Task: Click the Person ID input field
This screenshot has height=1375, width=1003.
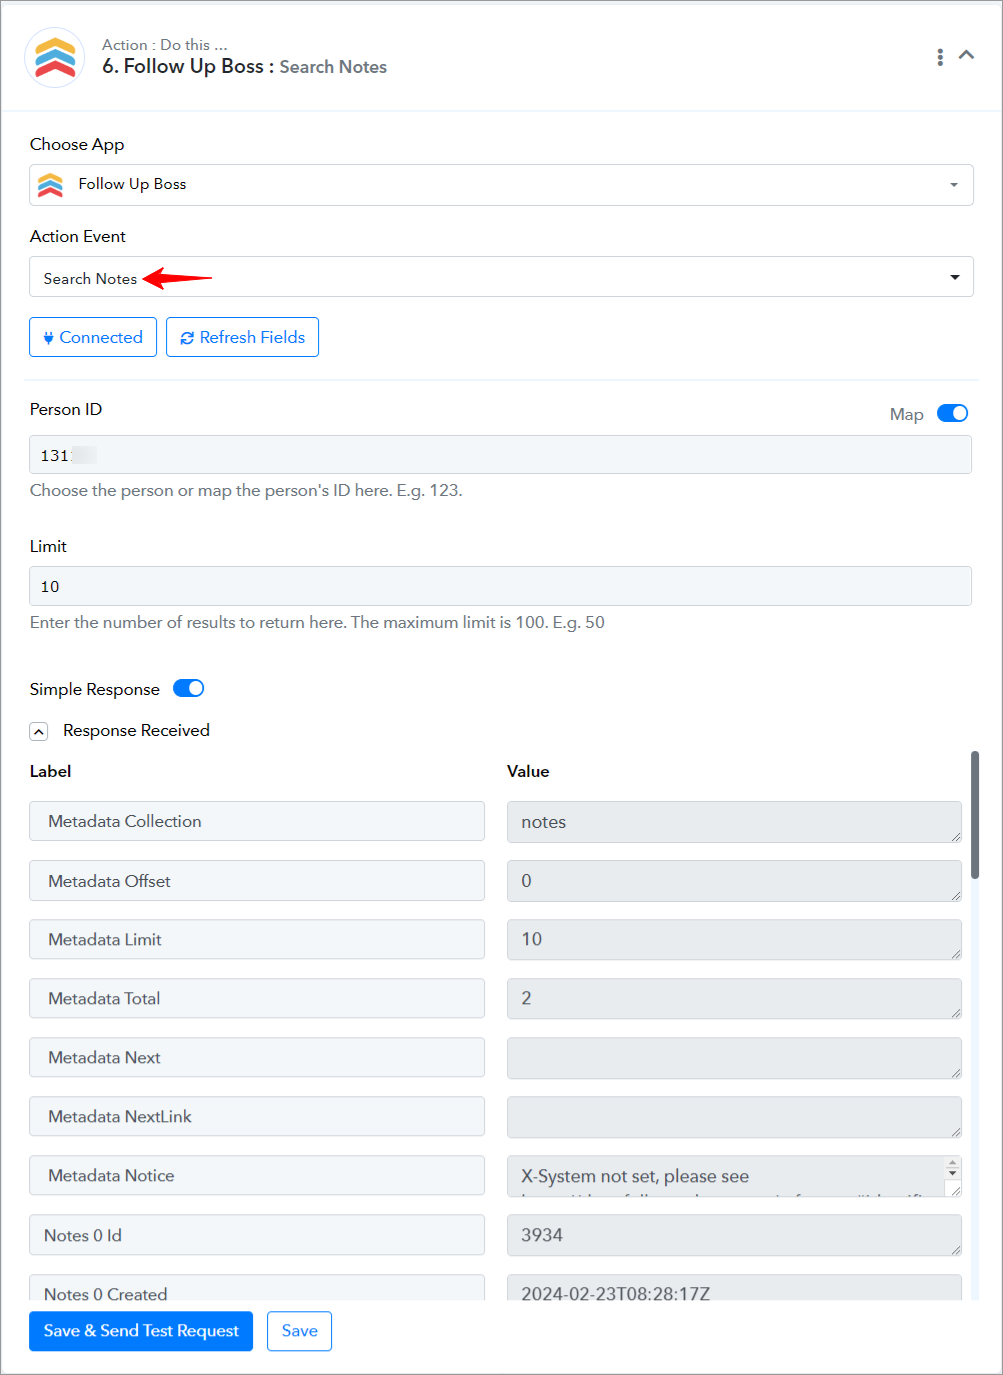Action: pos(500,455)
